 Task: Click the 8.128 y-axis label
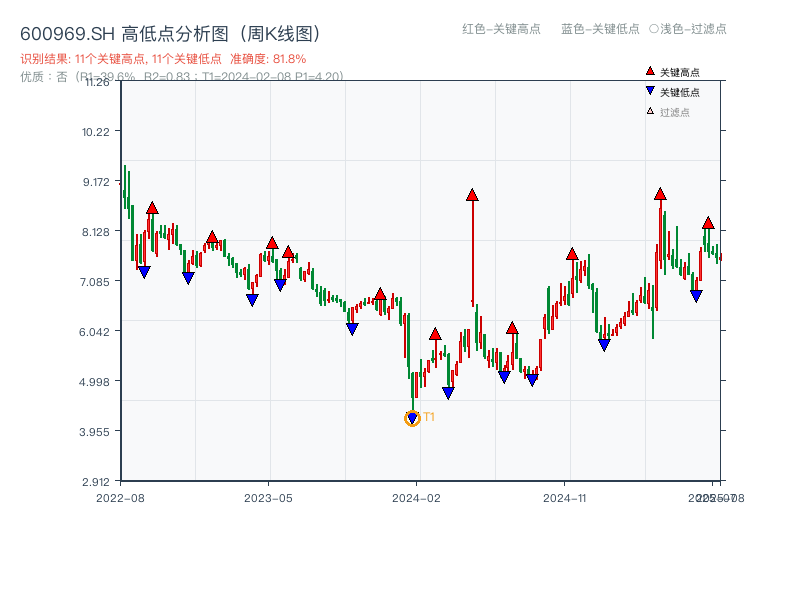click(x=96, y=232)
